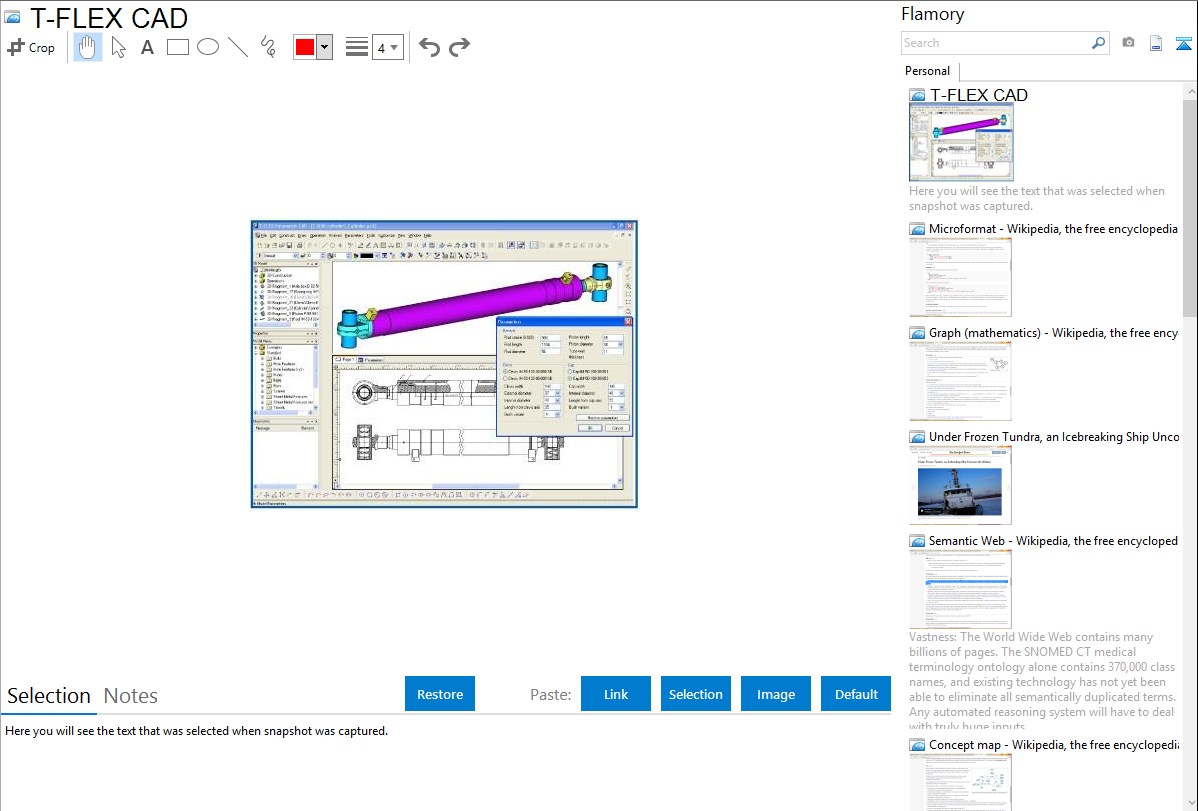The width and height of the screenshot is (1198, 811).
Task: Click the icon beside sidebar T-FLEX CAD entry
Action: tap(917, 95)
